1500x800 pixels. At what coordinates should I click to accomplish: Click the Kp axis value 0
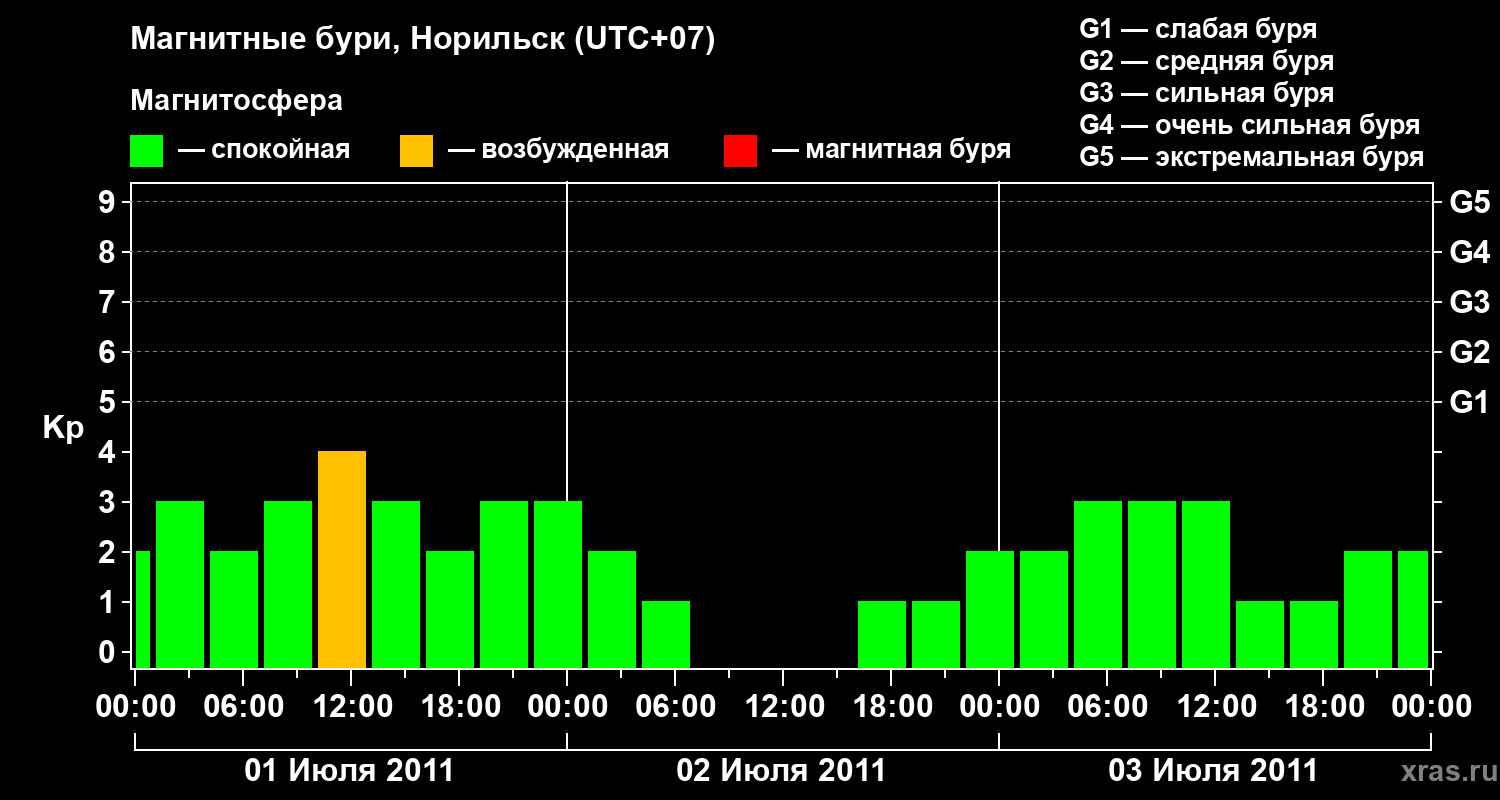[109, 652]
